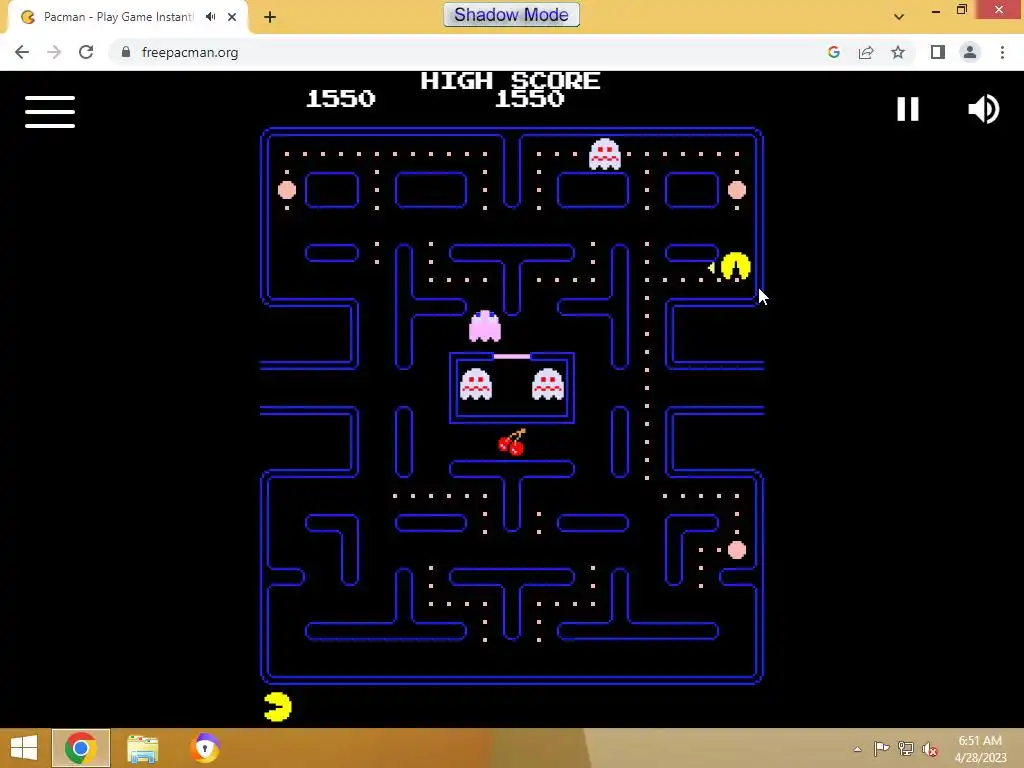Image resolution: width=1024 pixels, height=768 pixels.
Task: Click the Pacman extra life icon
Action: 278,707
